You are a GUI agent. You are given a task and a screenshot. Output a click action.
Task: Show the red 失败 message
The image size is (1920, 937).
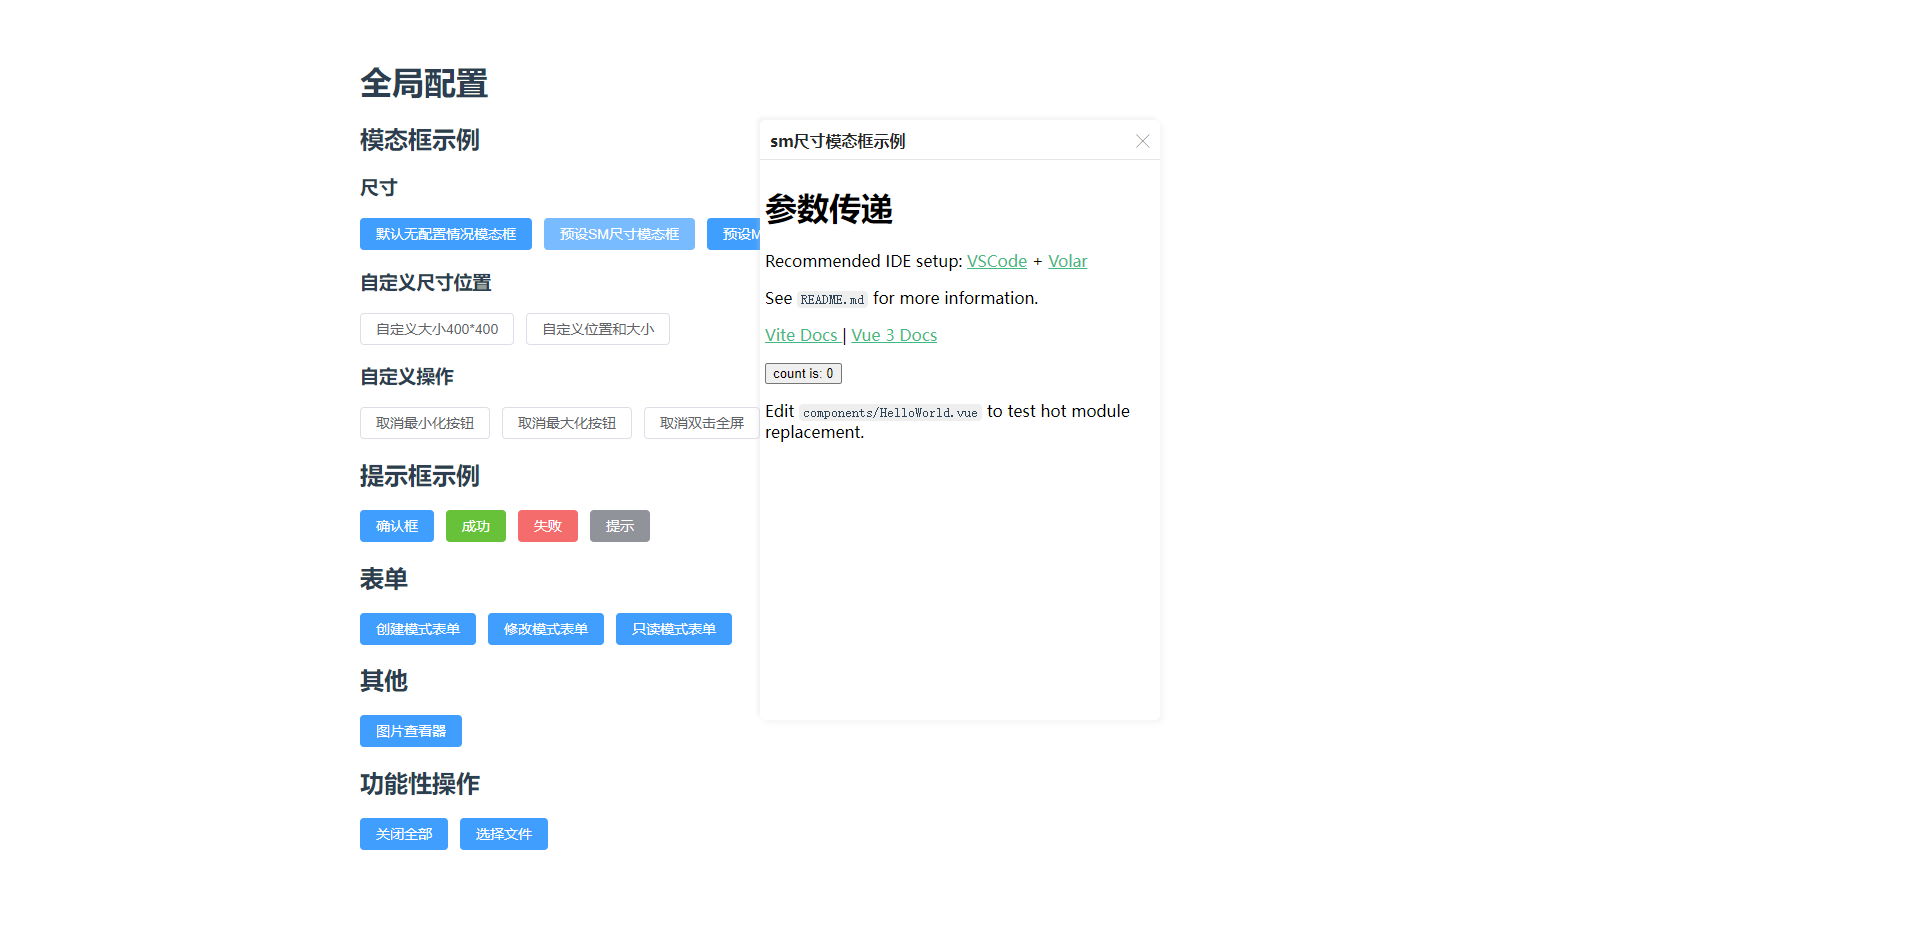pos(548,526)
